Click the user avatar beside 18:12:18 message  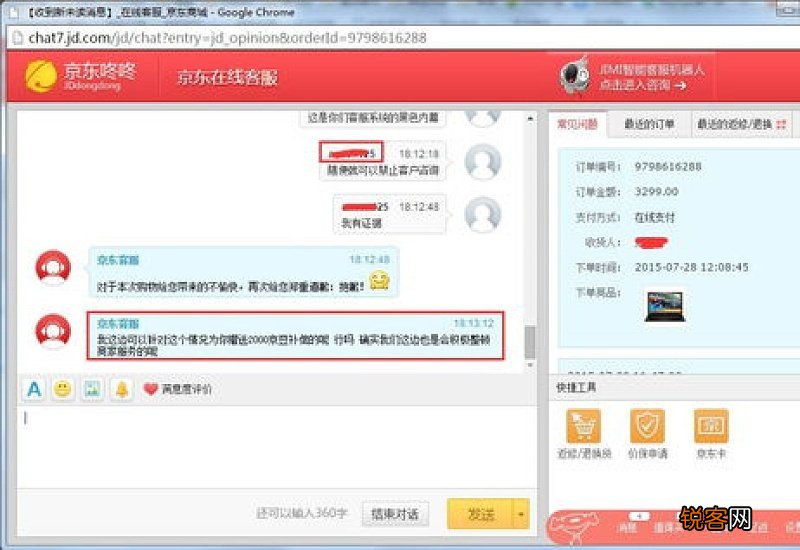pos(483,162)
